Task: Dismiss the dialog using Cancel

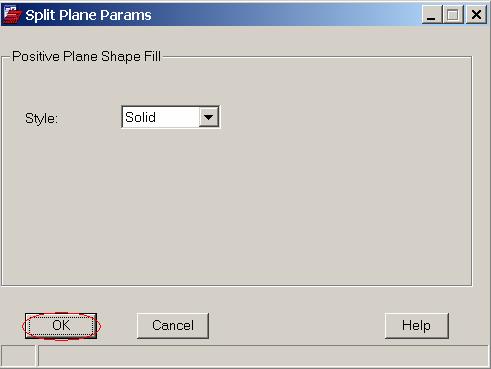Action: pyautogui.click(x=173, y=326)
